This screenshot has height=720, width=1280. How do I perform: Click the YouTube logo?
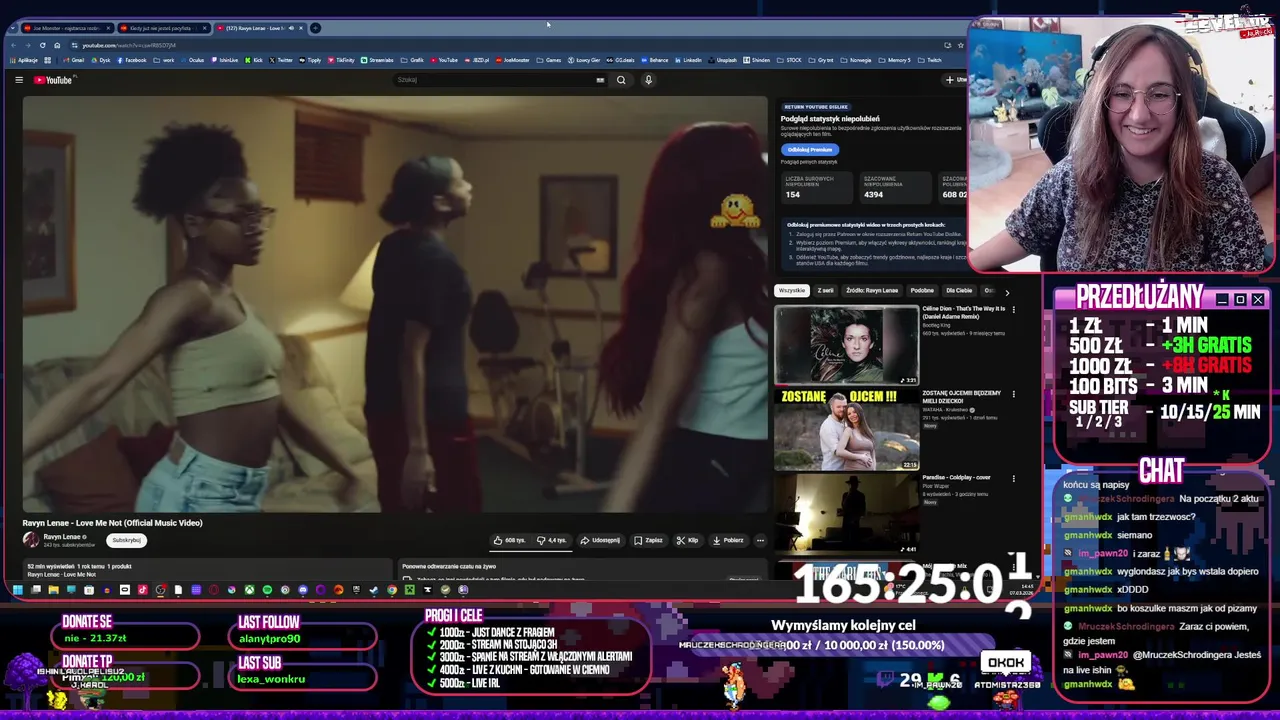53,80
